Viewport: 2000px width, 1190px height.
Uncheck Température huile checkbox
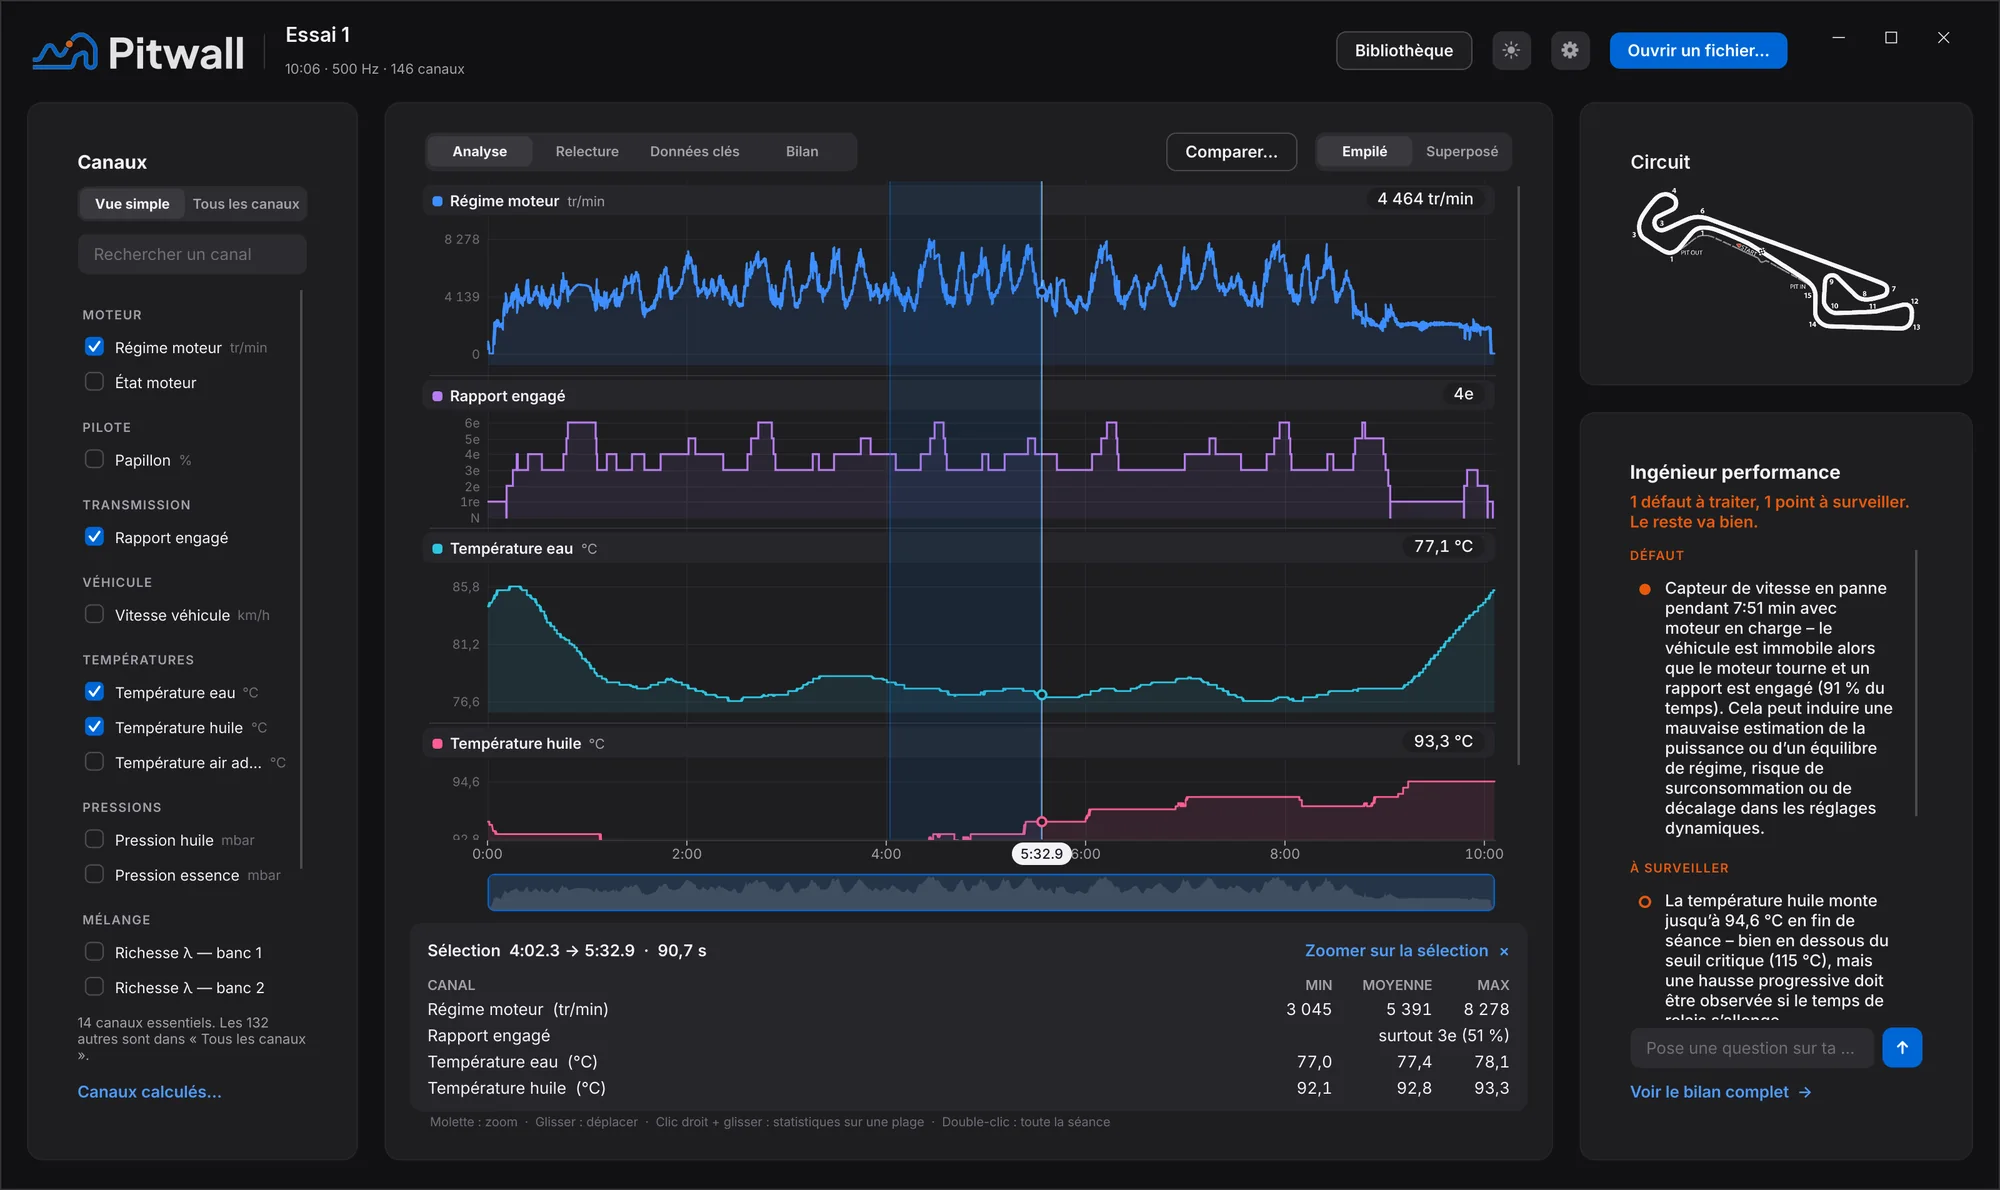[x=94, y=727]
